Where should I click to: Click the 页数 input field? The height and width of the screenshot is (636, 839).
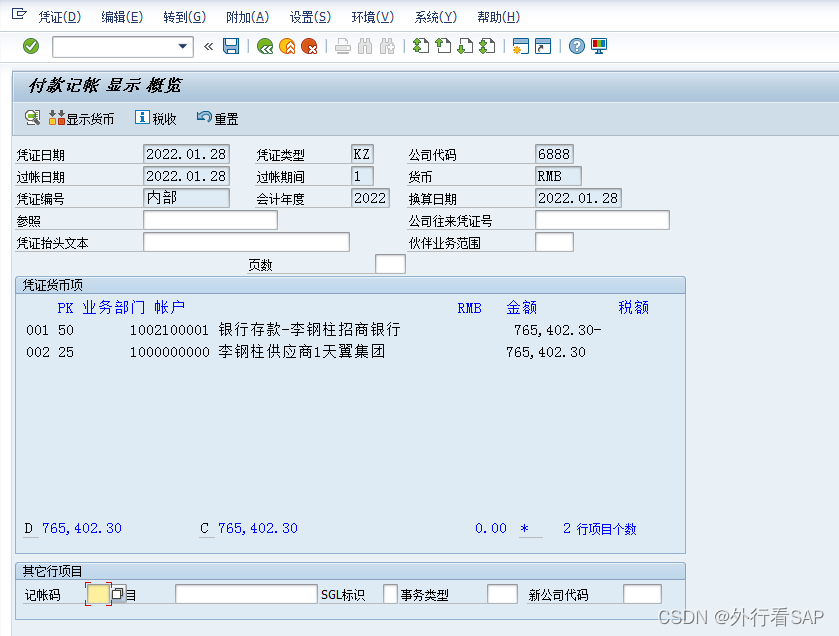click(x=391, y=264)
